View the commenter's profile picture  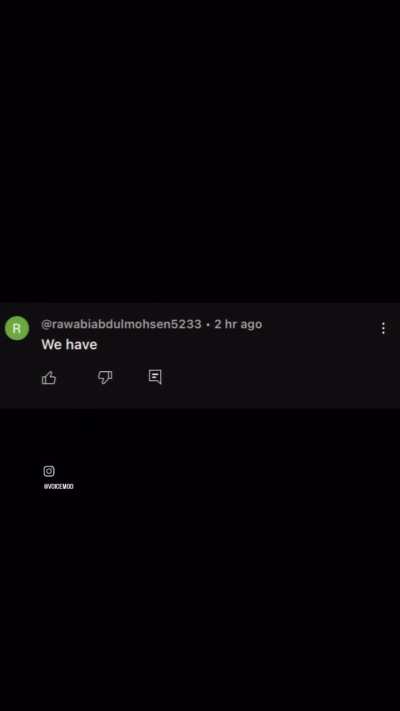point(17,328)
